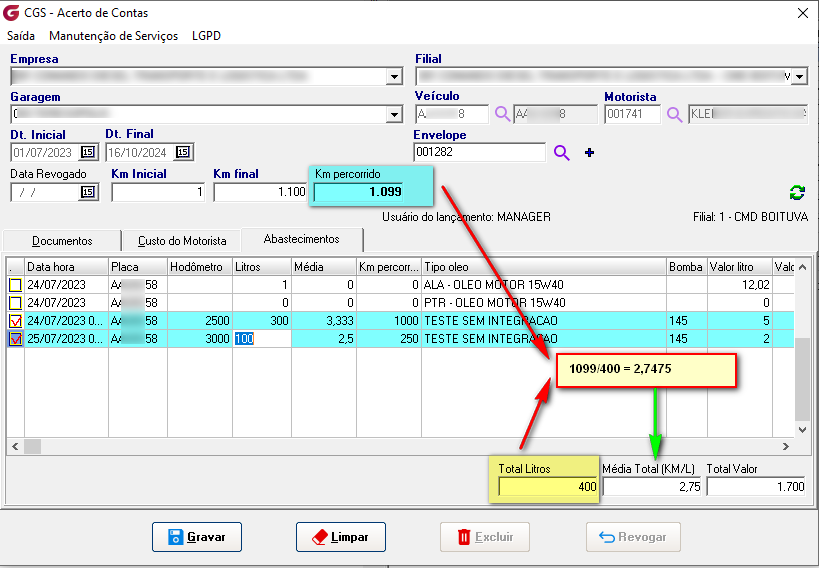Click scroll-down arrow of grid vertical scrollbar
Image resolution: width=819 pixels, height=568 pixels.
(x=802, y=430)
